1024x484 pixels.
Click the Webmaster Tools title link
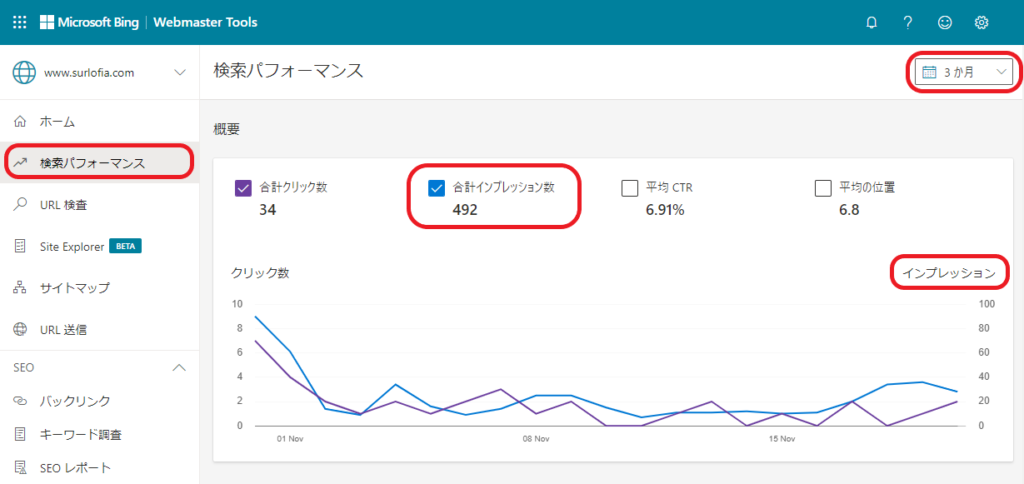click(205, 22)
